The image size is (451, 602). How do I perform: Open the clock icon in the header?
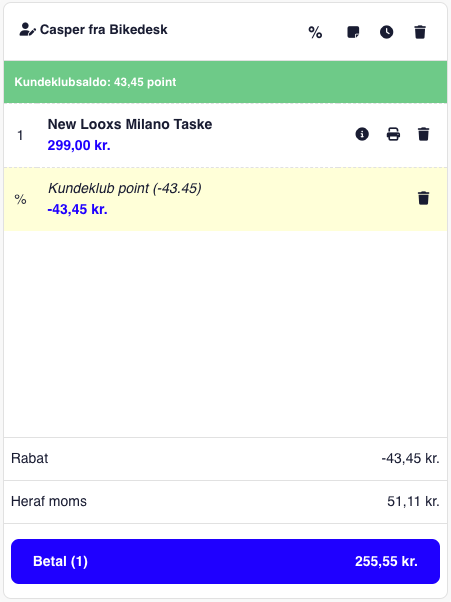click(387, 32)
